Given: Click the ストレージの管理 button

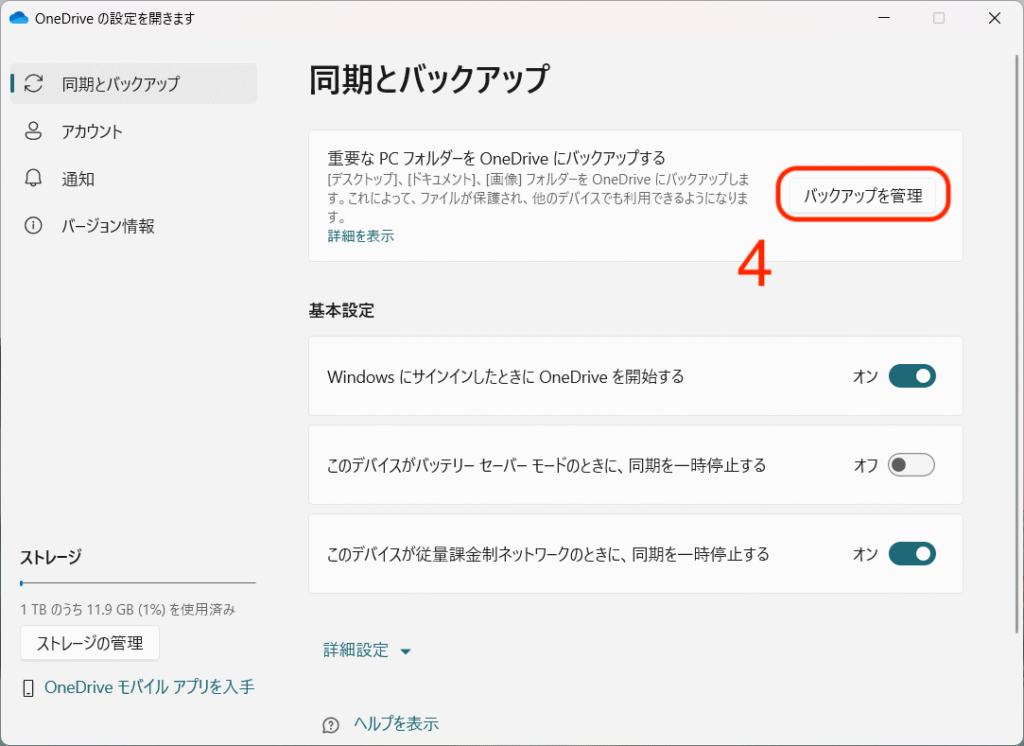Looking at the screenshot, I should tap(90, 643).
